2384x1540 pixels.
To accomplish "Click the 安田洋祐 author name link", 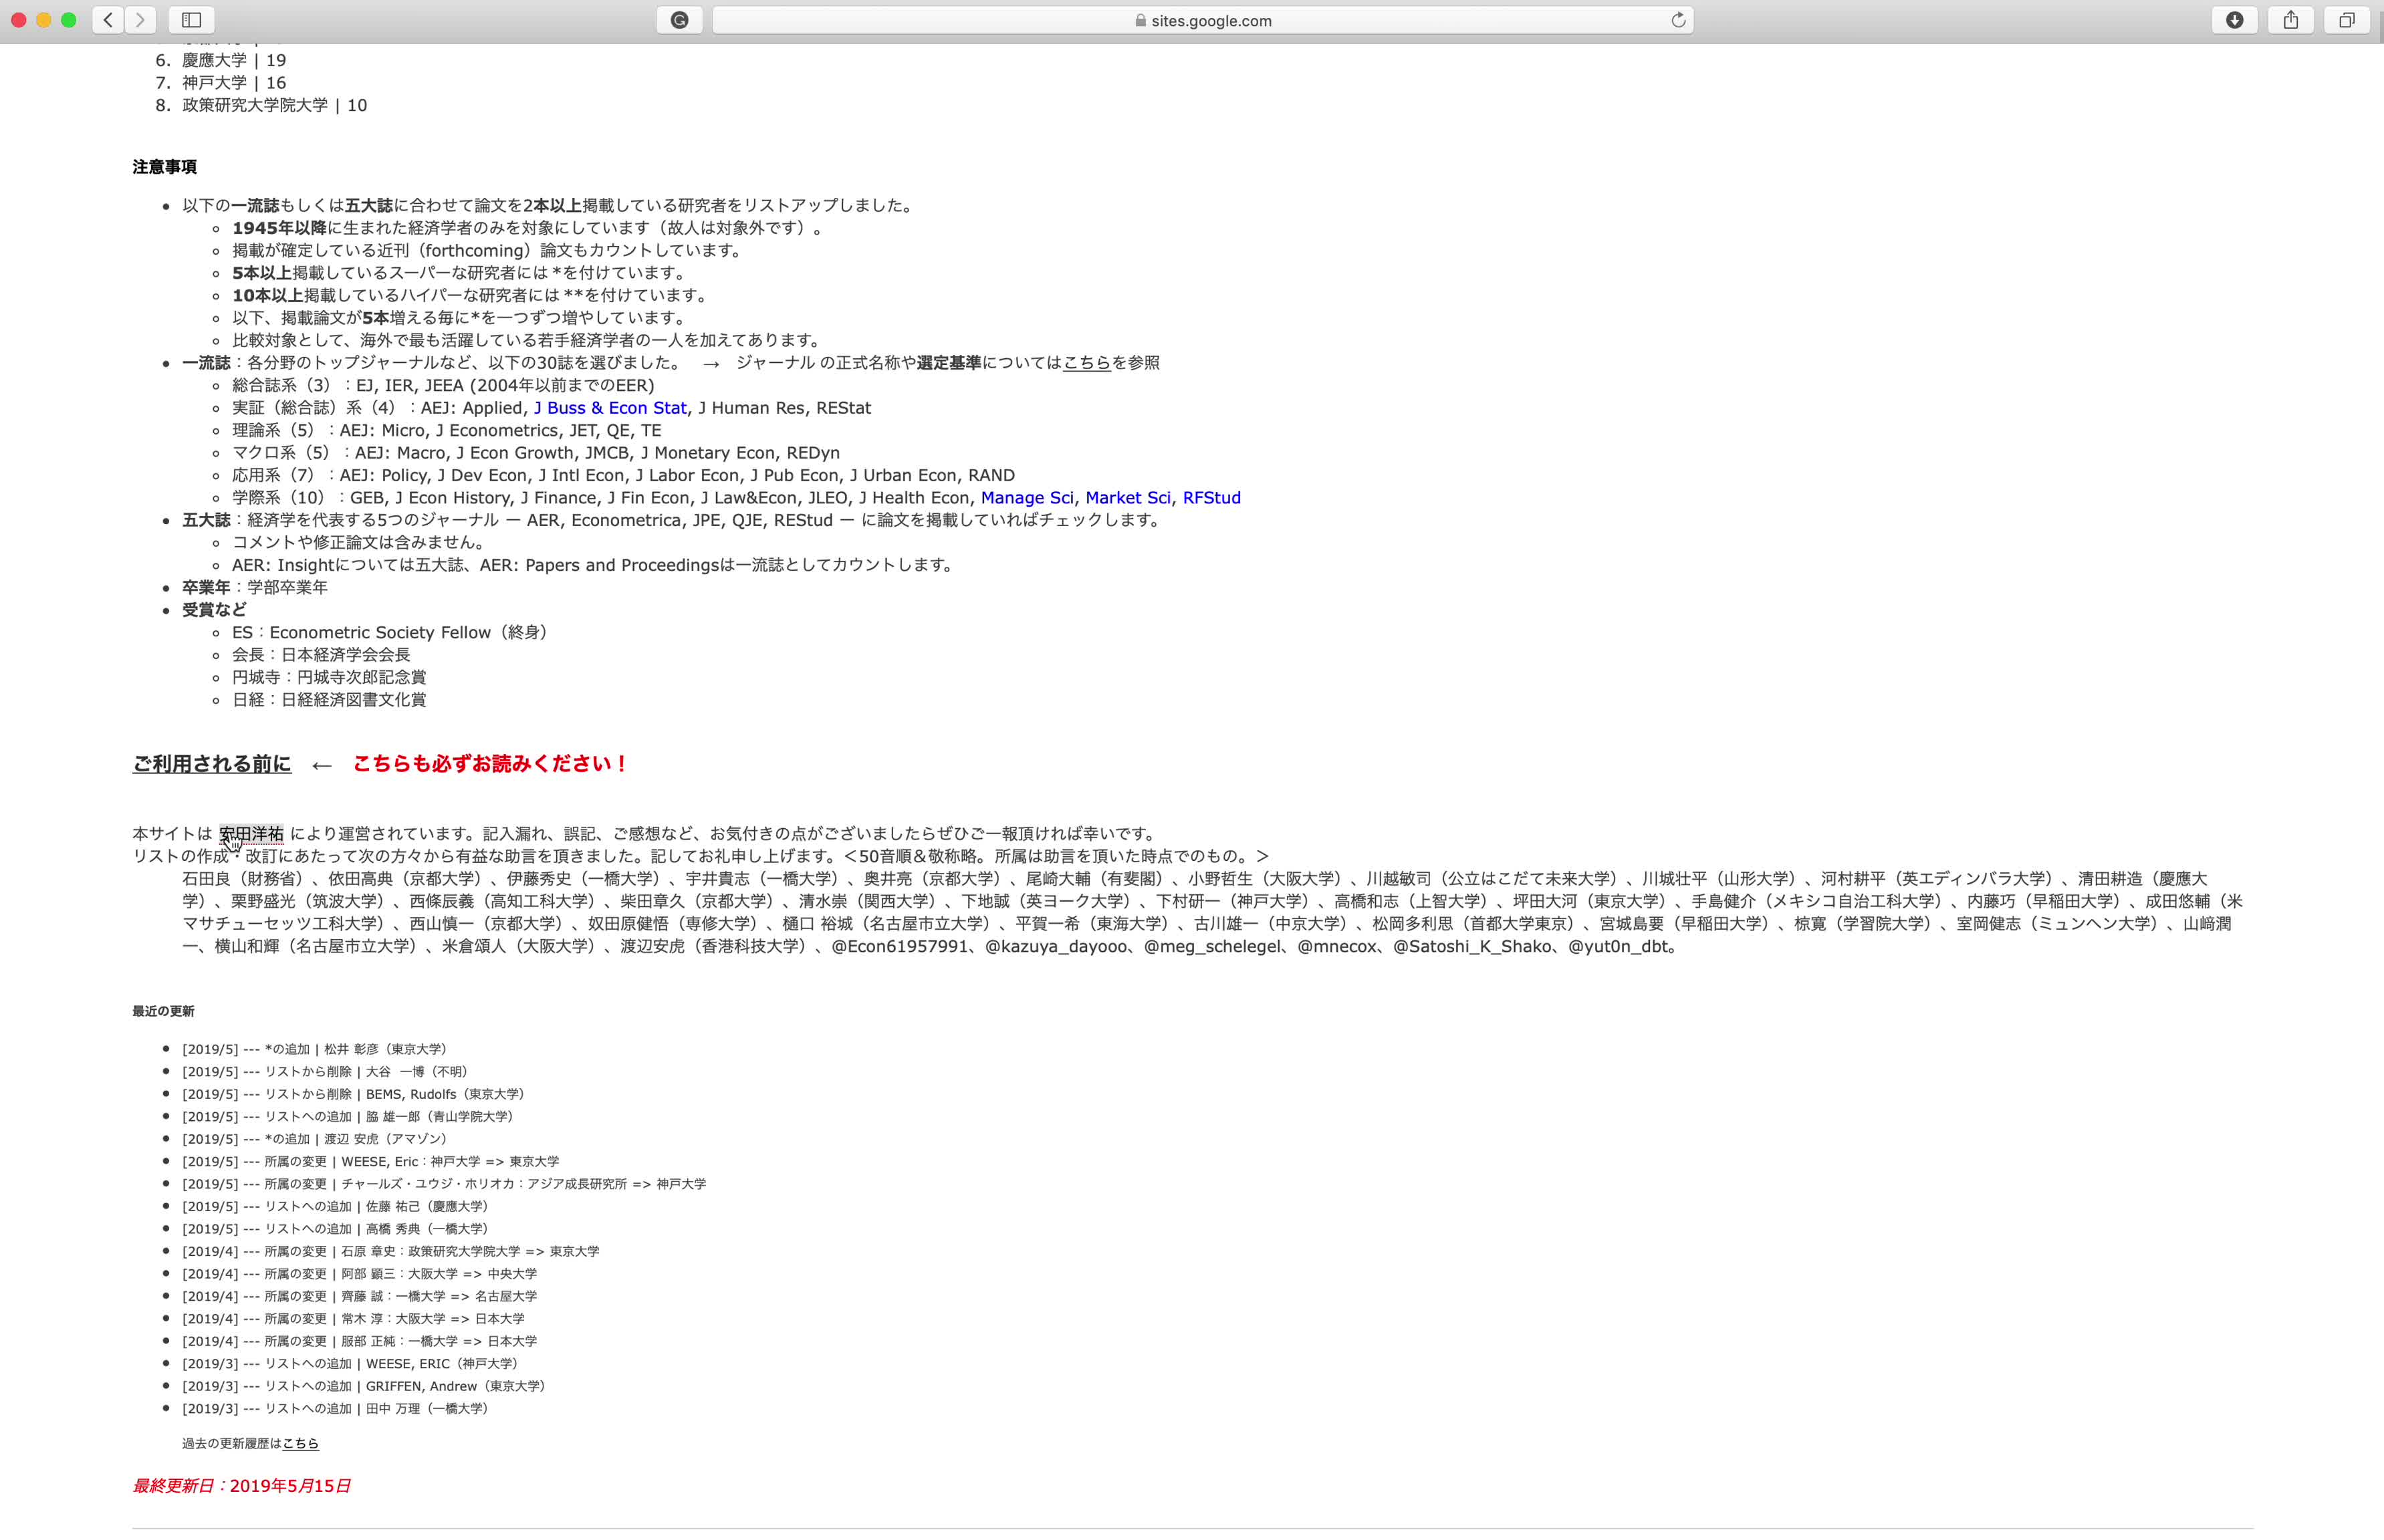I will click(251, 834).
